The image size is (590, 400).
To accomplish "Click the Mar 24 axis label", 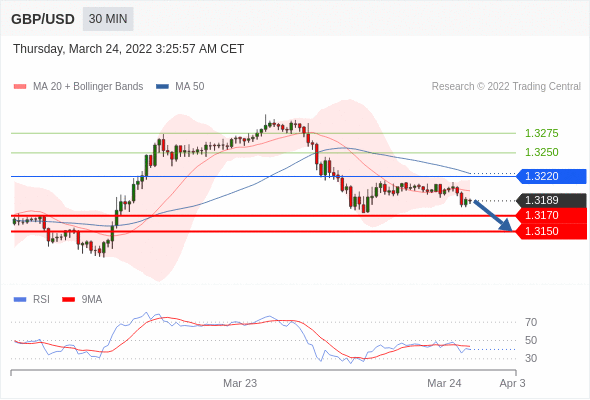I will pyautogui.click(x=444, y=383).
